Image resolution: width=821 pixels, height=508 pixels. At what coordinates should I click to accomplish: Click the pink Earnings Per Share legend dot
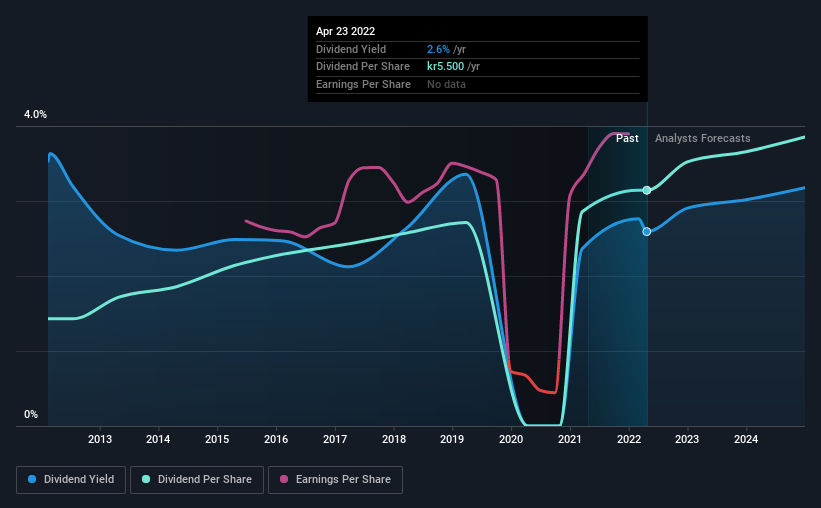pos(284,479)
